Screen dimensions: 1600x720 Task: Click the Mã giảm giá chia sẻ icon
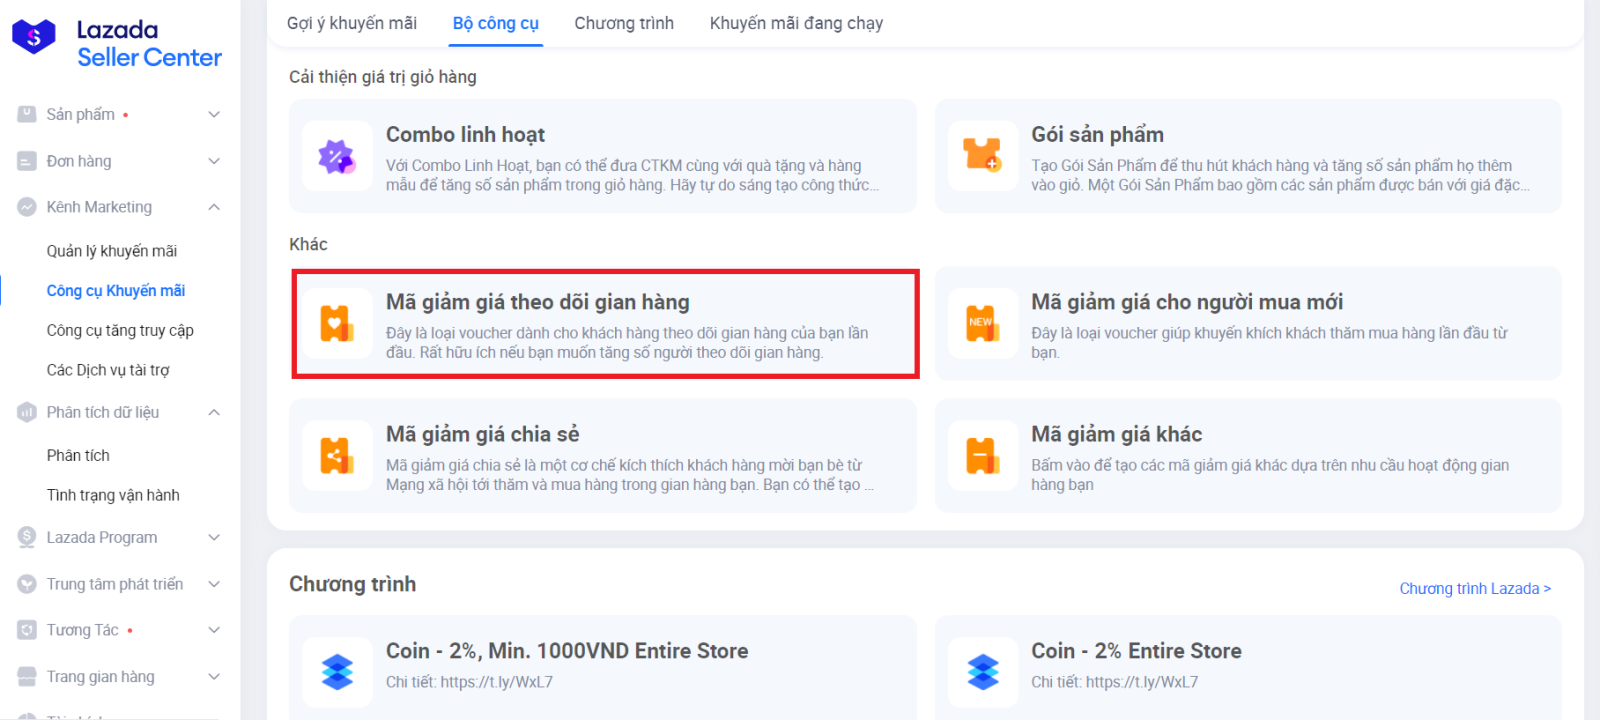pyautogui.click(x=337, y=456)
